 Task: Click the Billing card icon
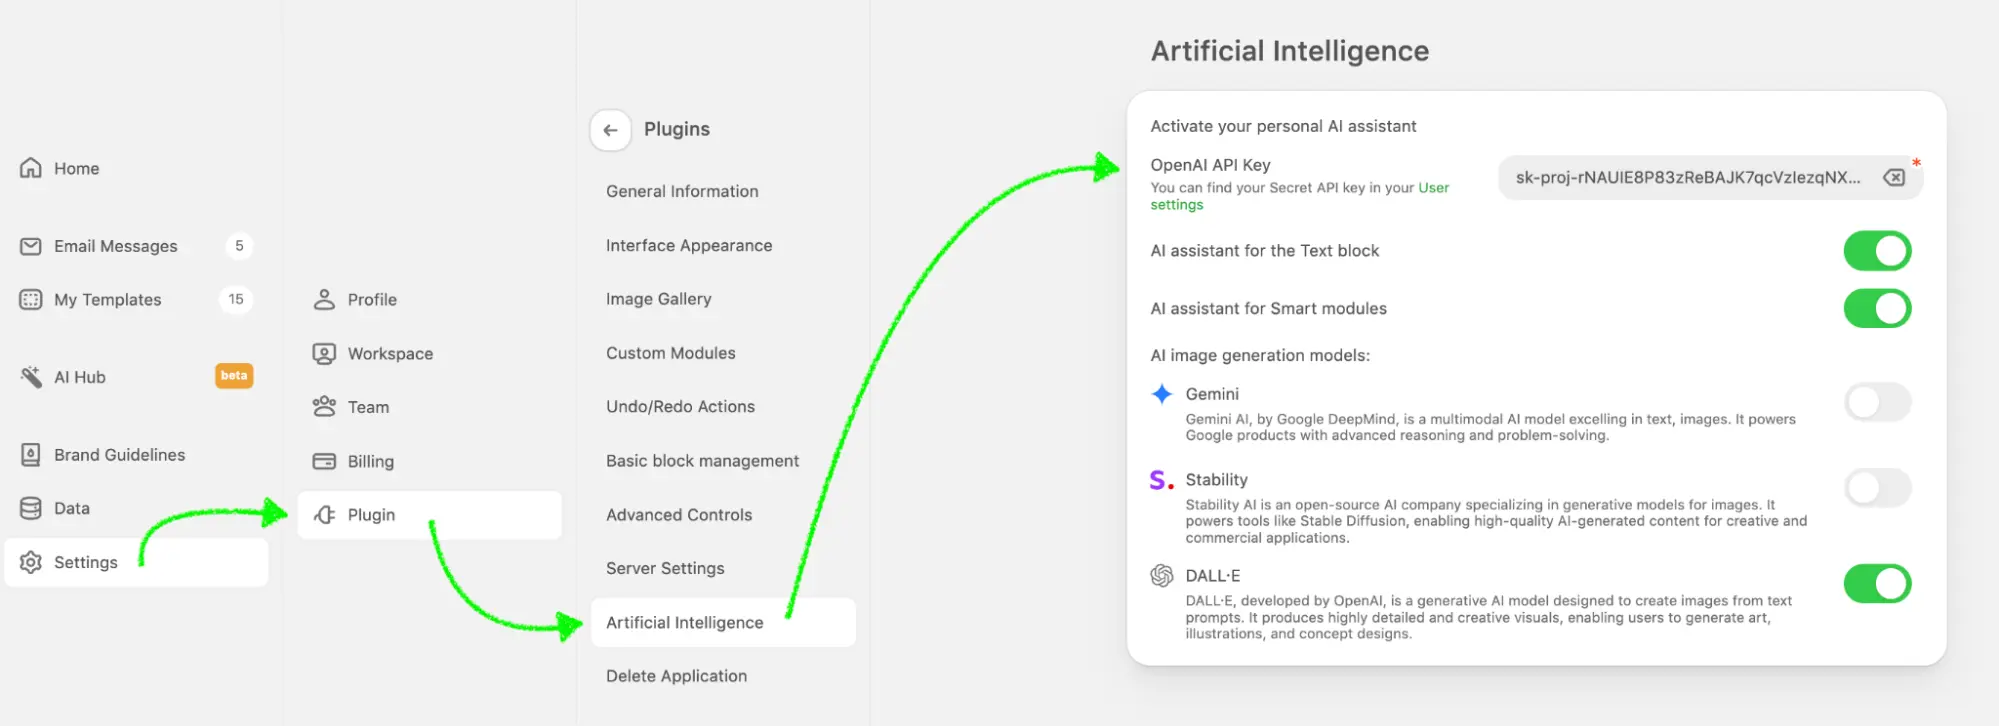click(x=324, y=461)
